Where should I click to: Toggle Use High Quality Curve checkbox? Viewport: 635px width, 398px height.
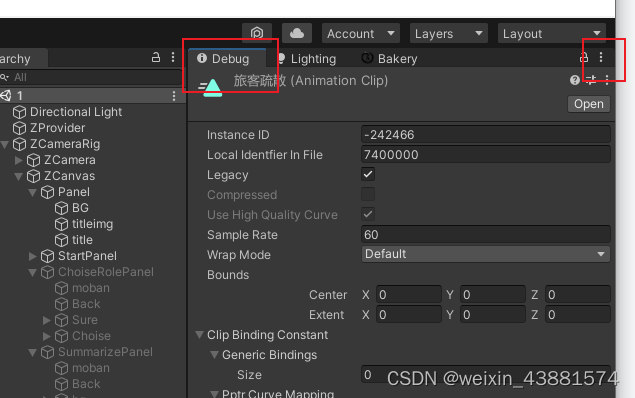point(368,214)
